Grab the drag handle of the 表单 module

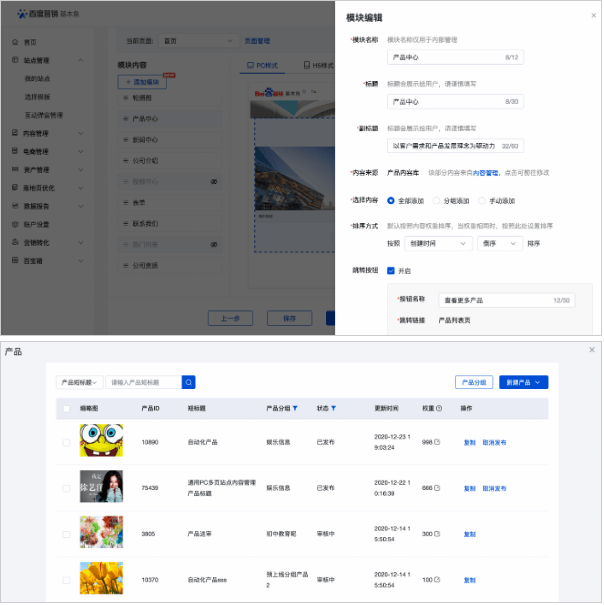click(125, 203)
